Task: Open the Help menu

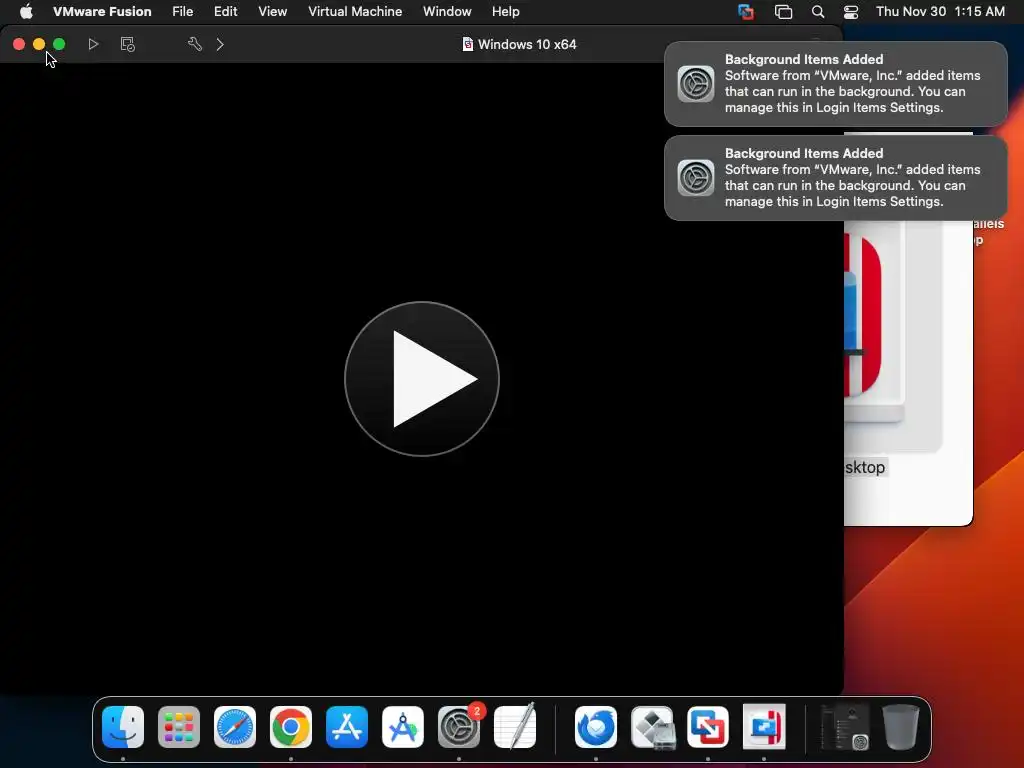Action: (505, 11)
